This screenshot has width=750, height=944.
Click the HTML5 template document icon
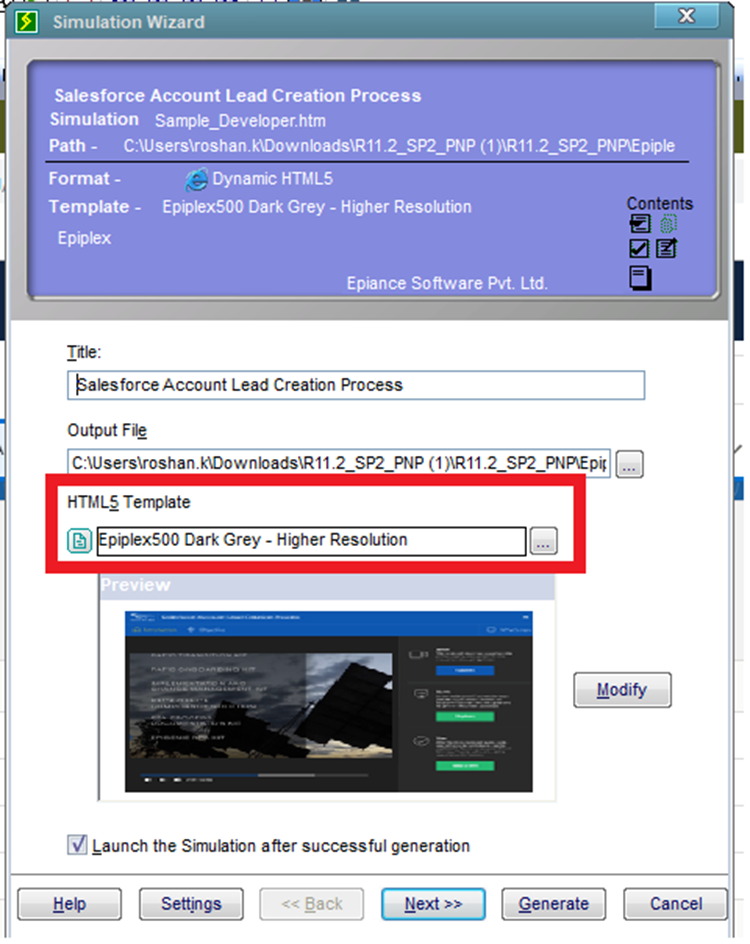click(x=79, y=541)
